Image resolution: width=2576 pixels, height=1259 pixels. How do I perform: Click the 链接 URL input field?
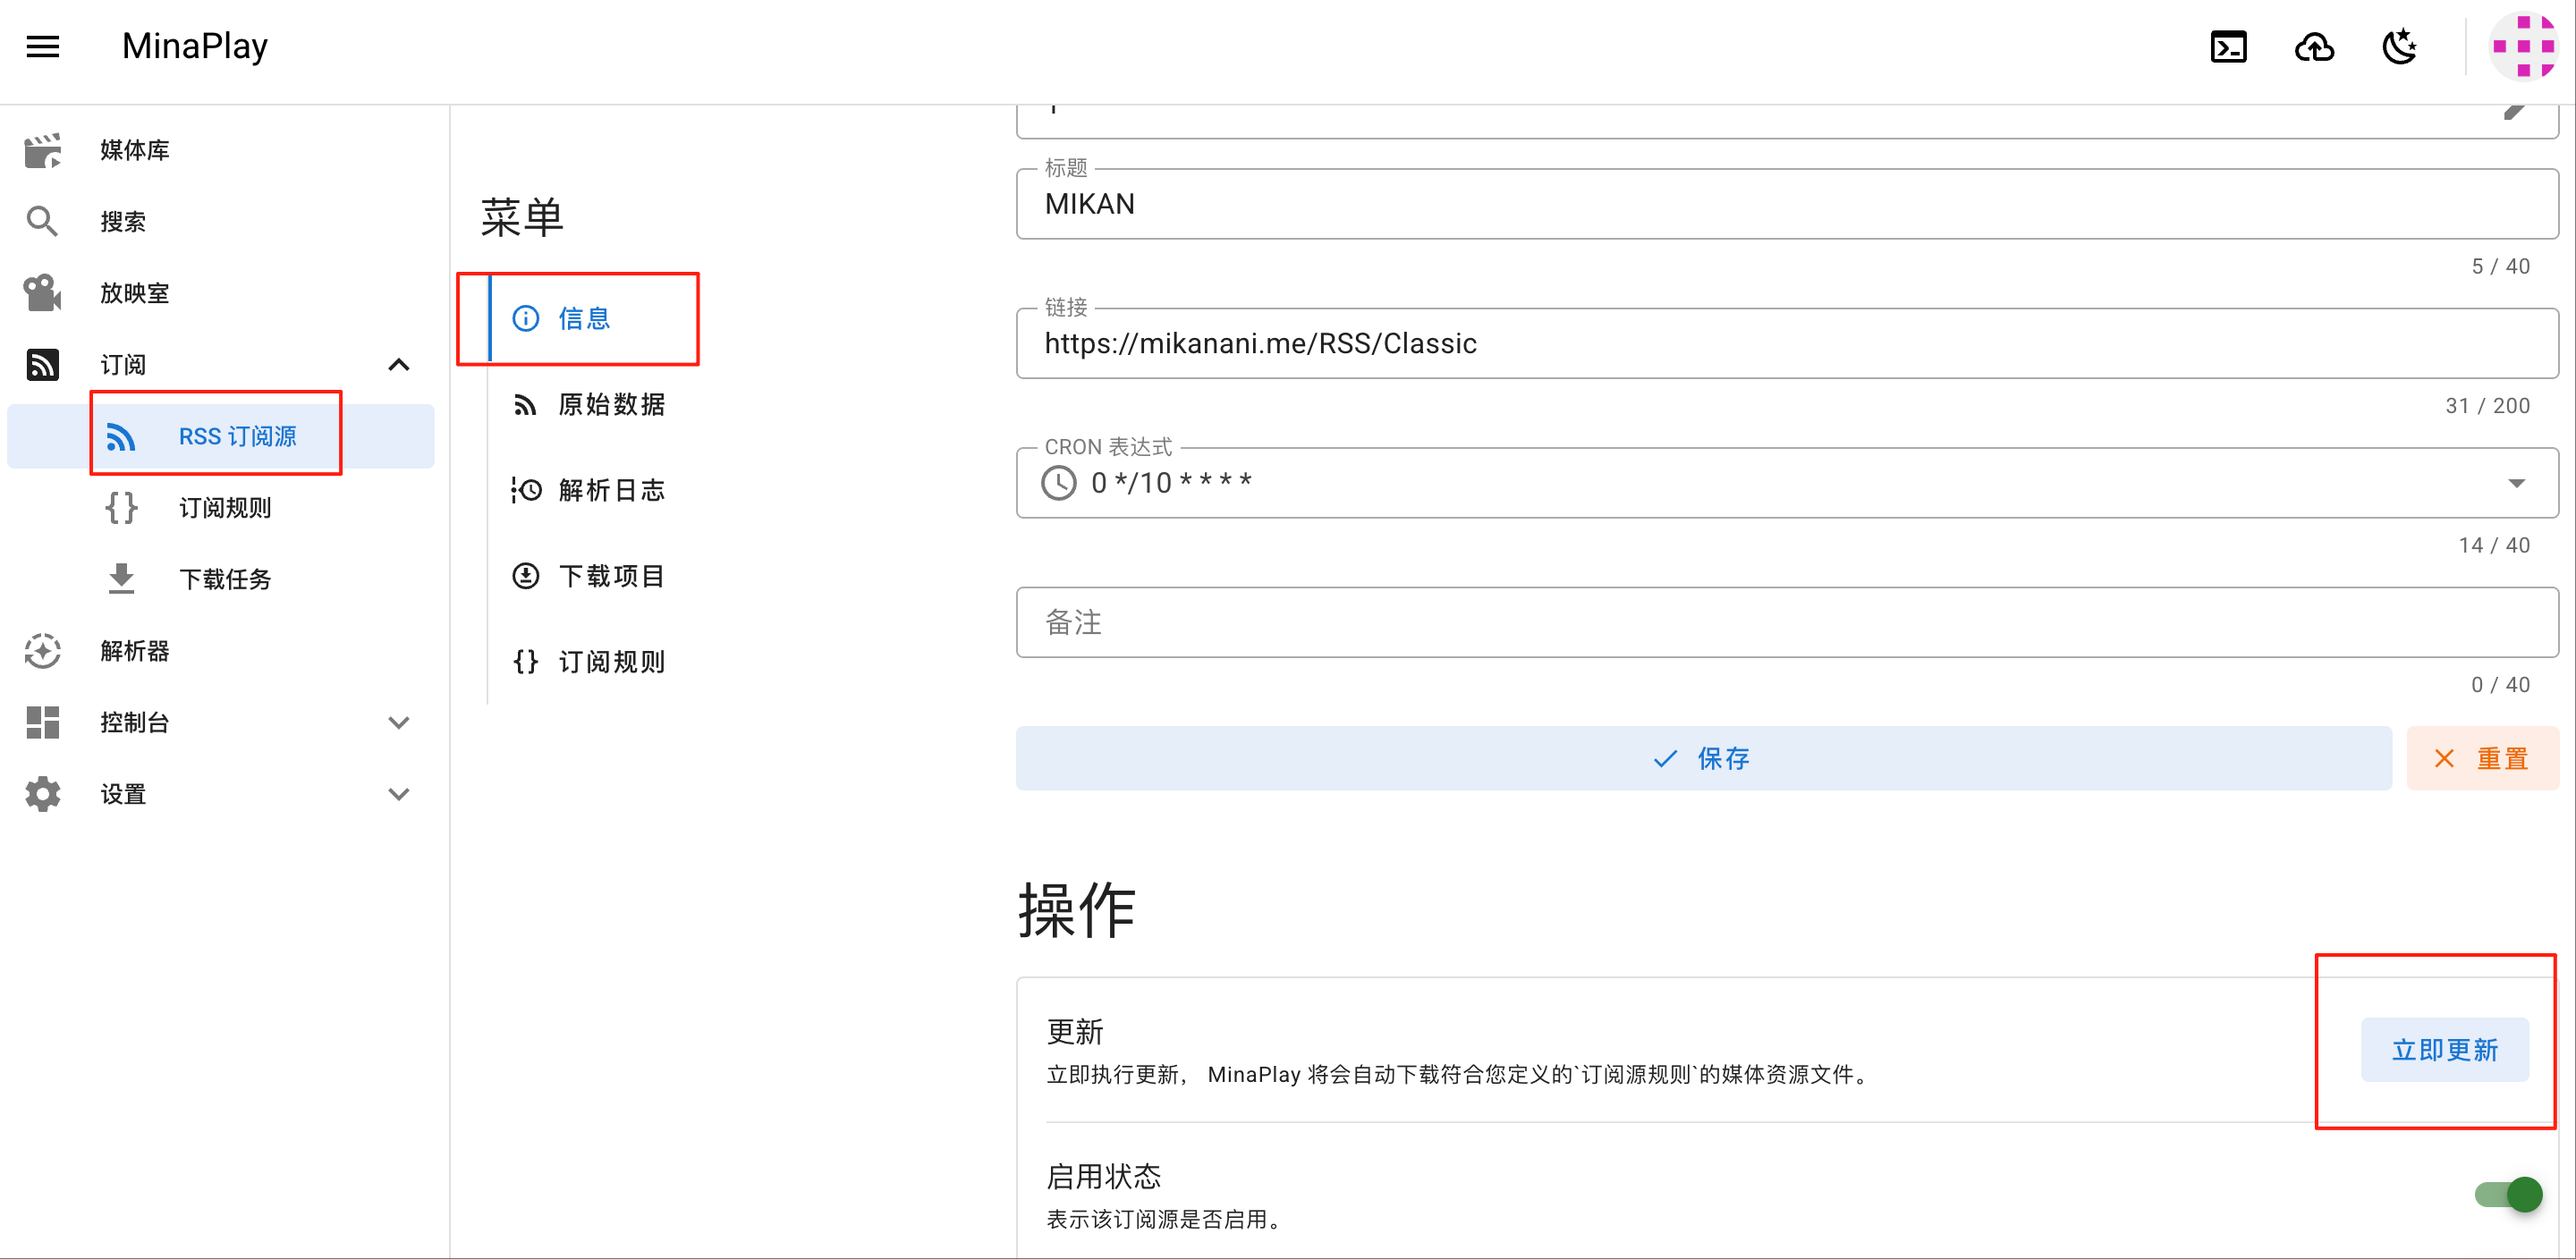pyautogui.click(x=1787, y=344)
